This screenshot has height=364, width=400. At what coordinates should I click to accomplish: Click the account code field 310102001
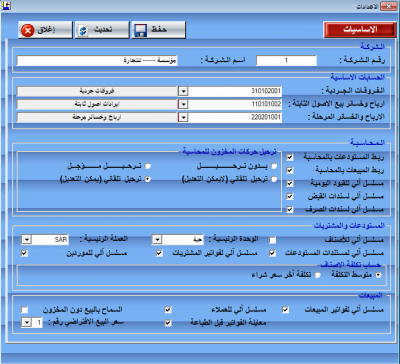tap(235, 91)
